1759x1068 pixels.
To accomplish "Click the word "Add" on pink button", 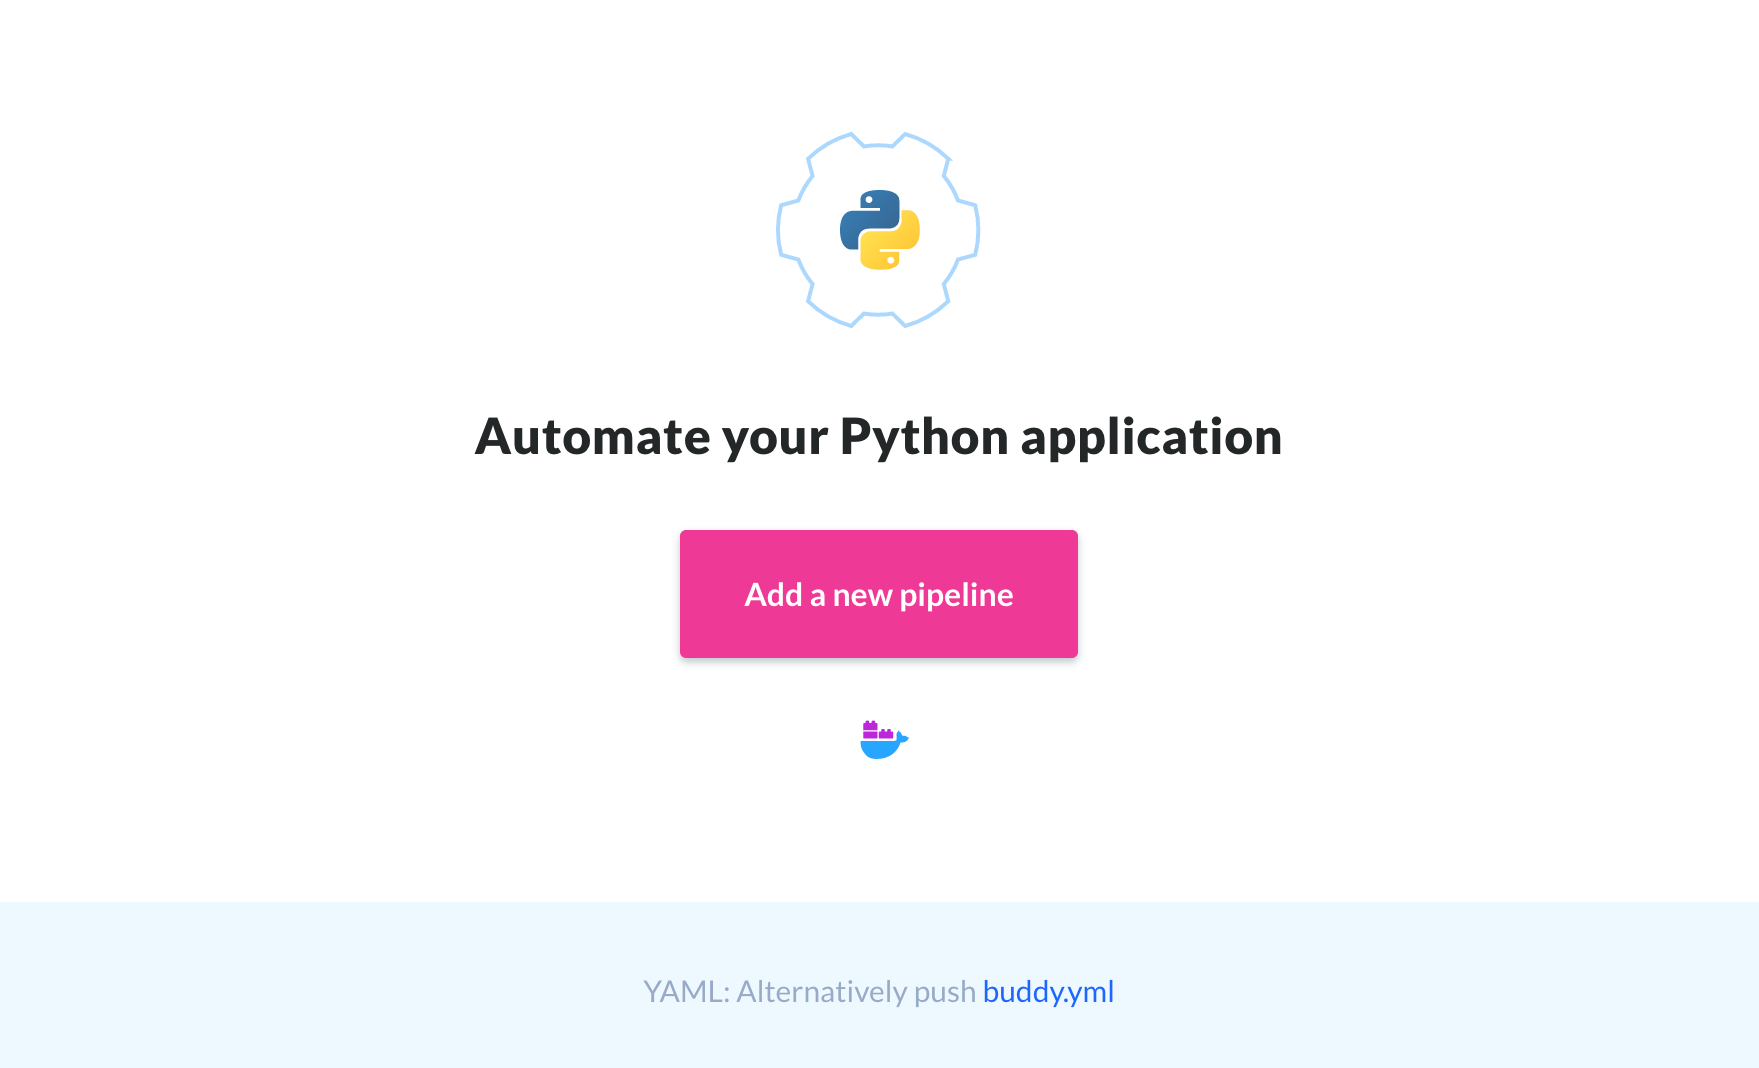I will [773, 595].
